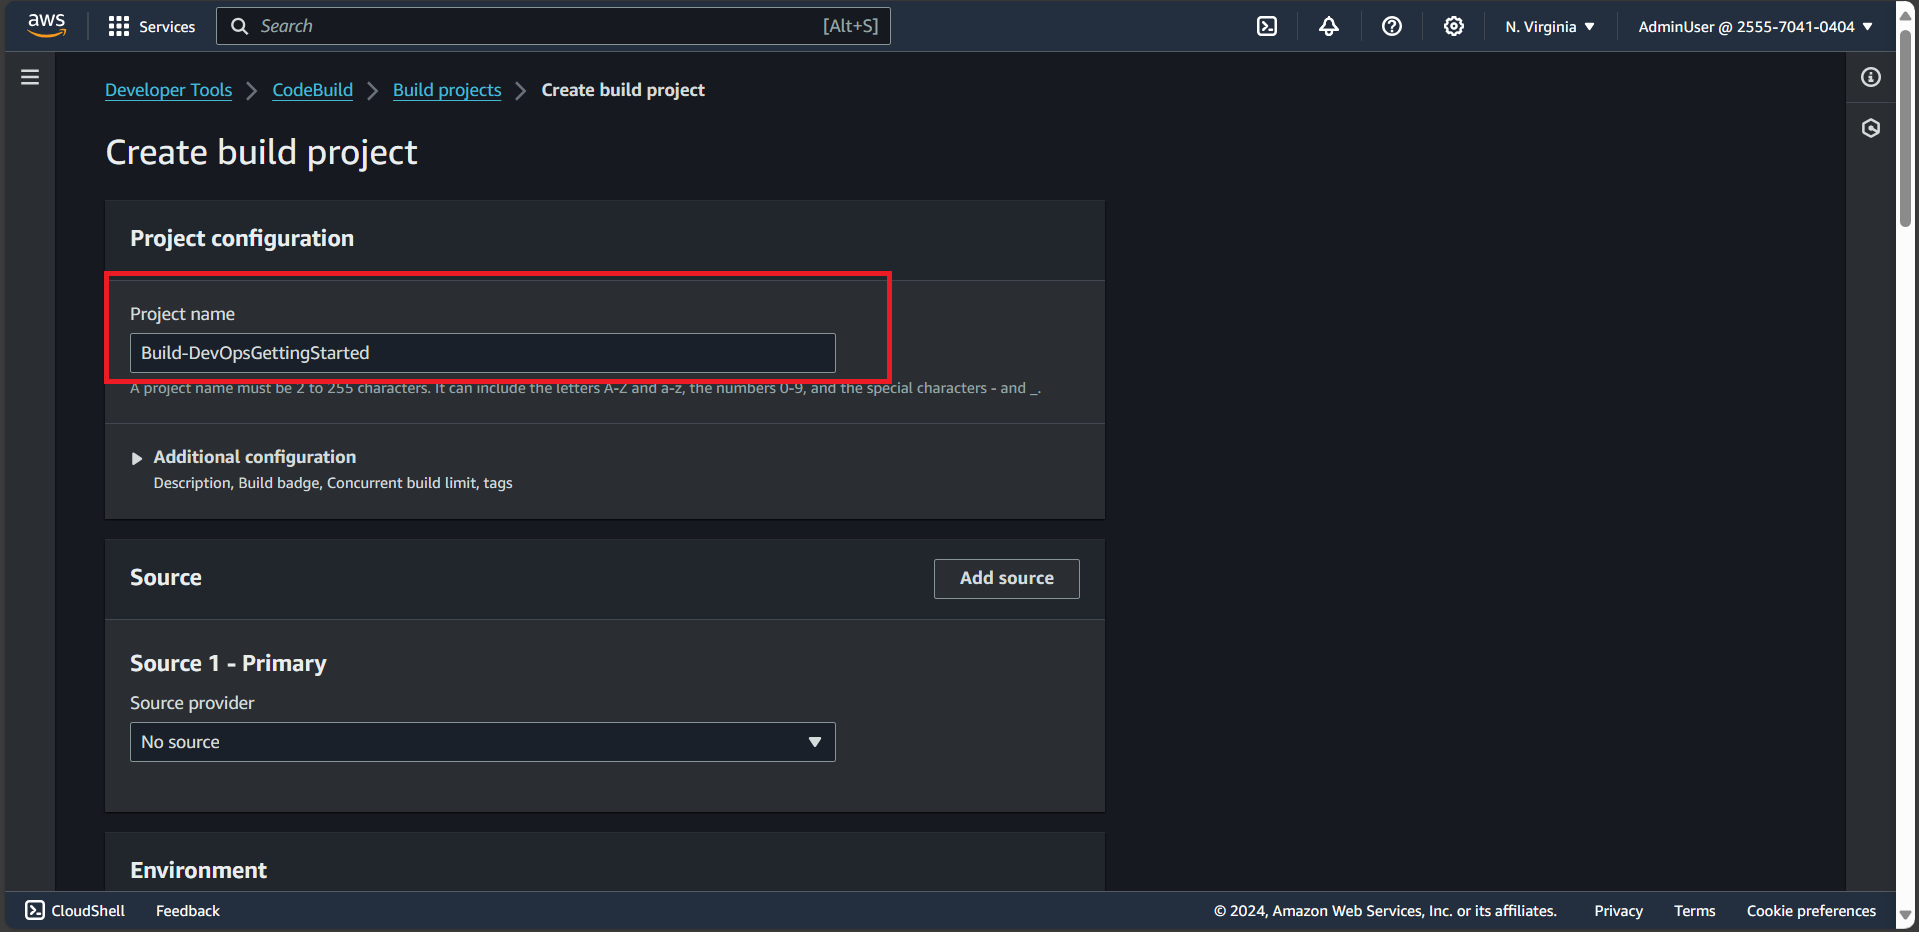Click the AWS logo home icon
Image resolution: width=1919 pixels, height=932 pixels.
[x=46, y=25]
